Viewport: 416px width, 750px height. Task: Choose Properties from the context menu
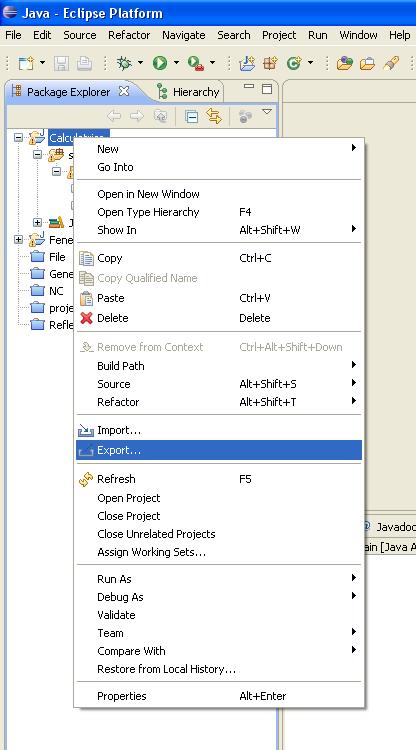(x=219, y=696)
